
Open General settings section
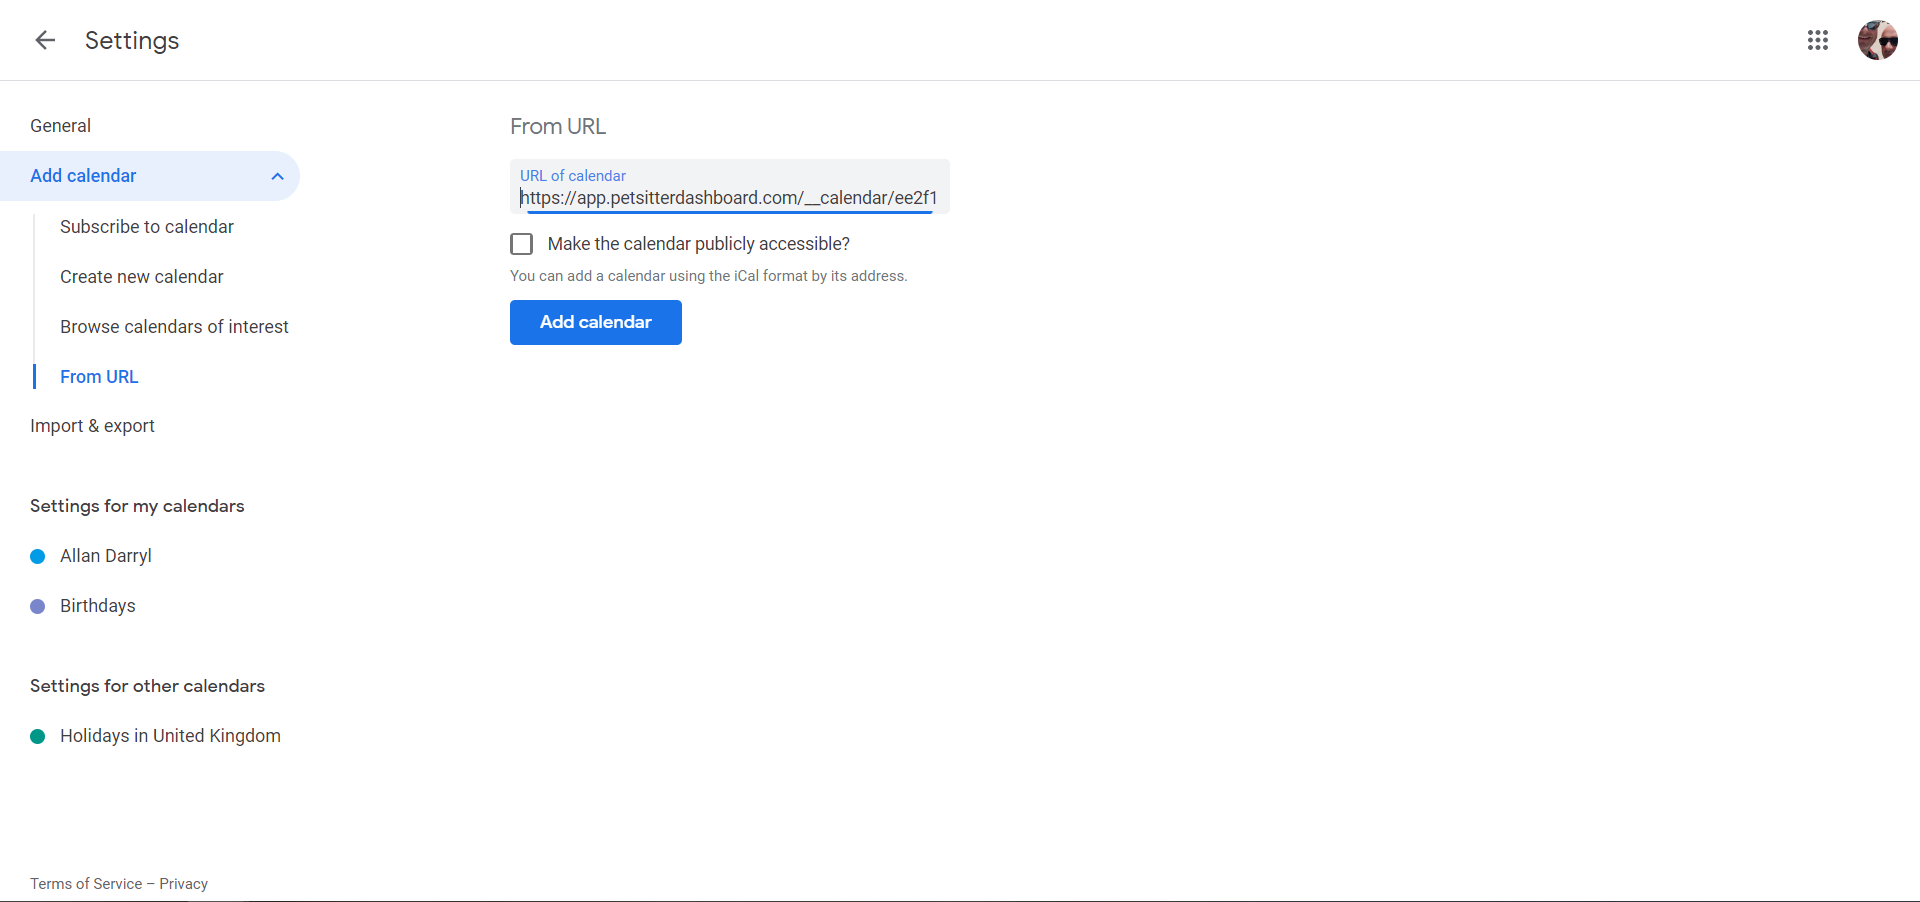point(61,126)
